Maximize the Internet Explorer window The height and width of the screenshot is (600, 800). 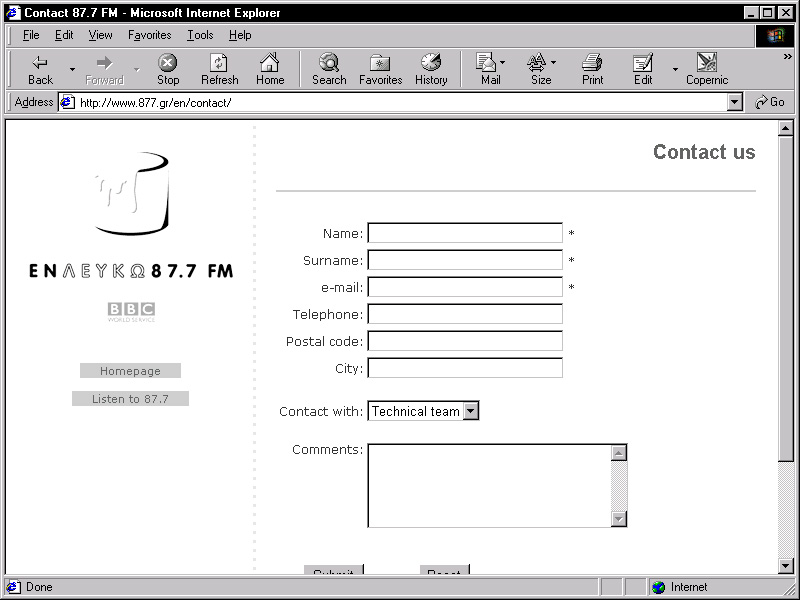(x=767, y=13)
